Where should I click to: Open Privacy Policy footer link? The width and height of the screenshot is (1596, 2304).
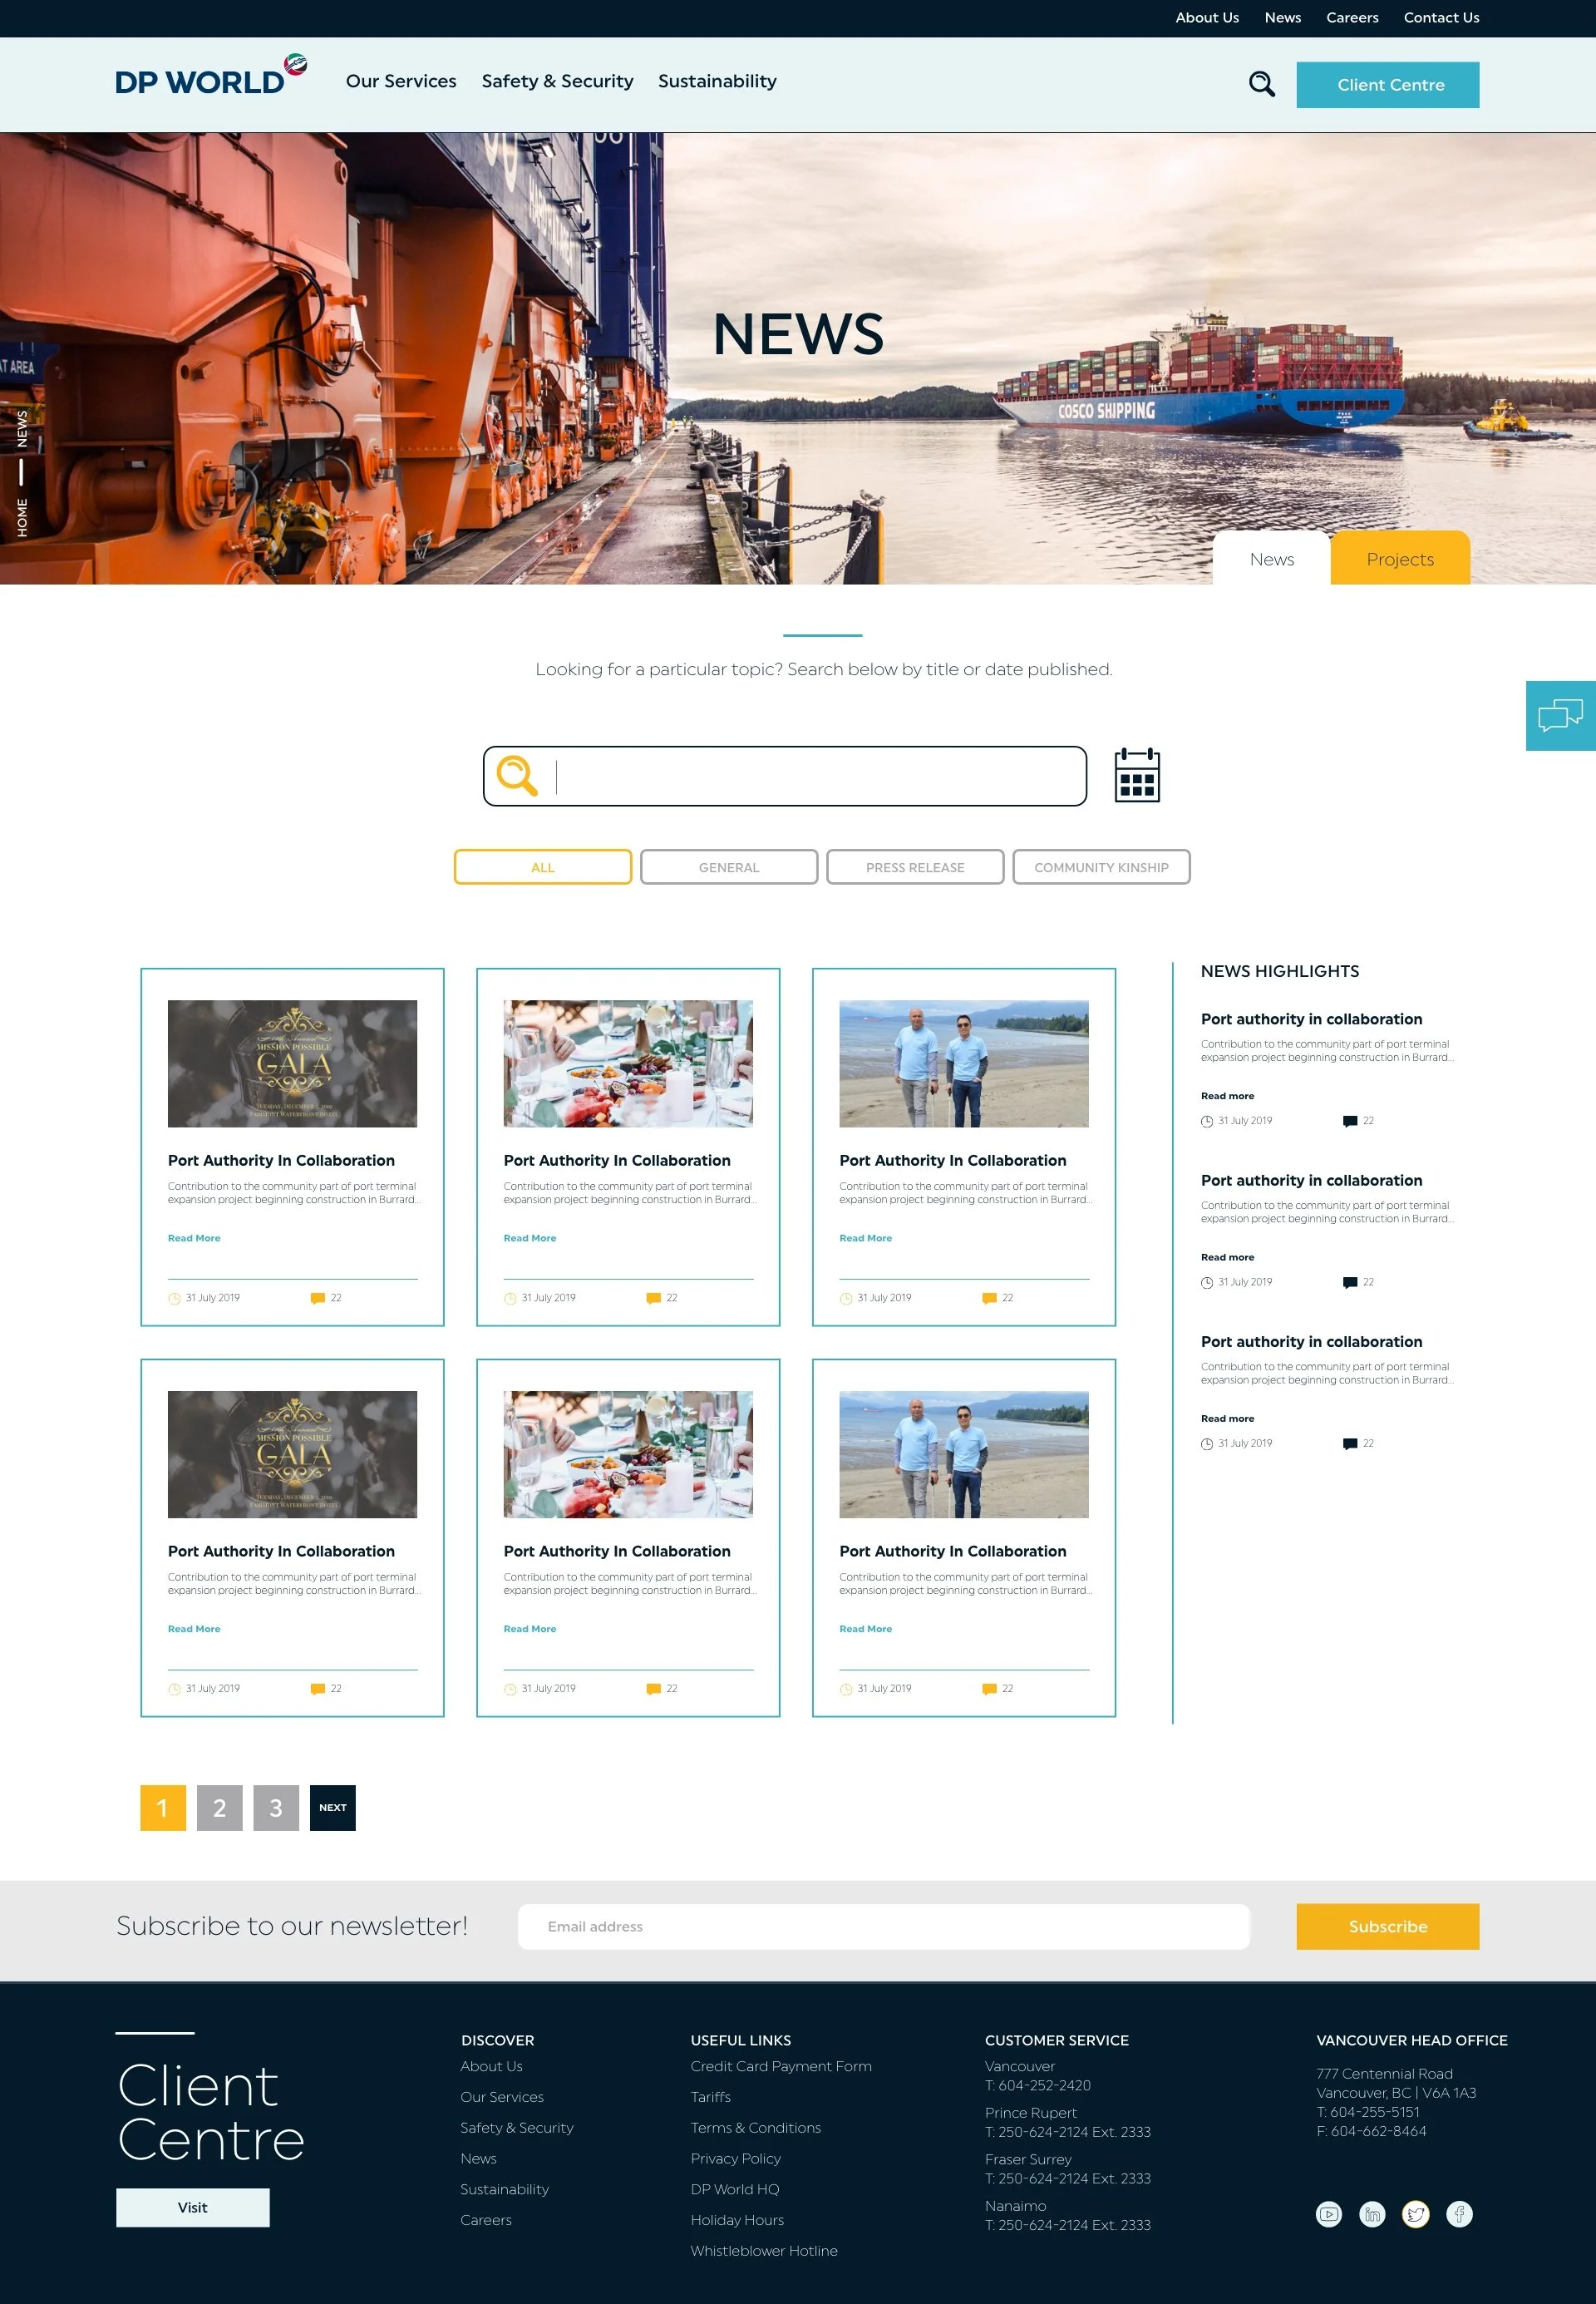pos(735,2158)
